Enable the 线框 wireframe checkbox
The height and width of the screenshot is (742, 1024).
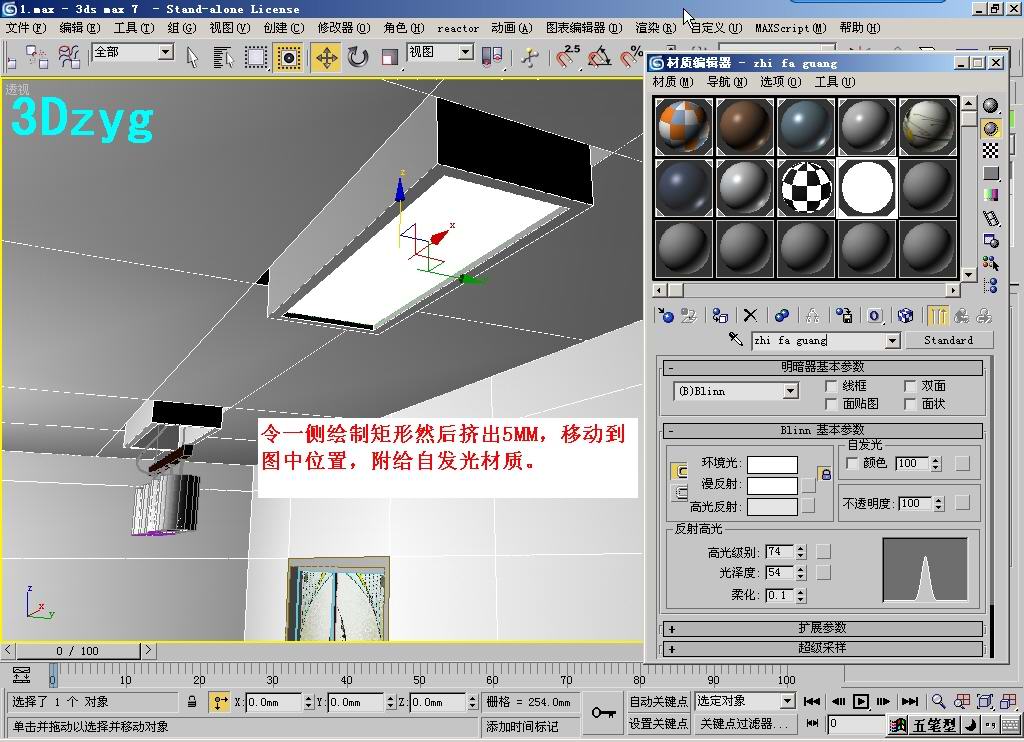831,386
